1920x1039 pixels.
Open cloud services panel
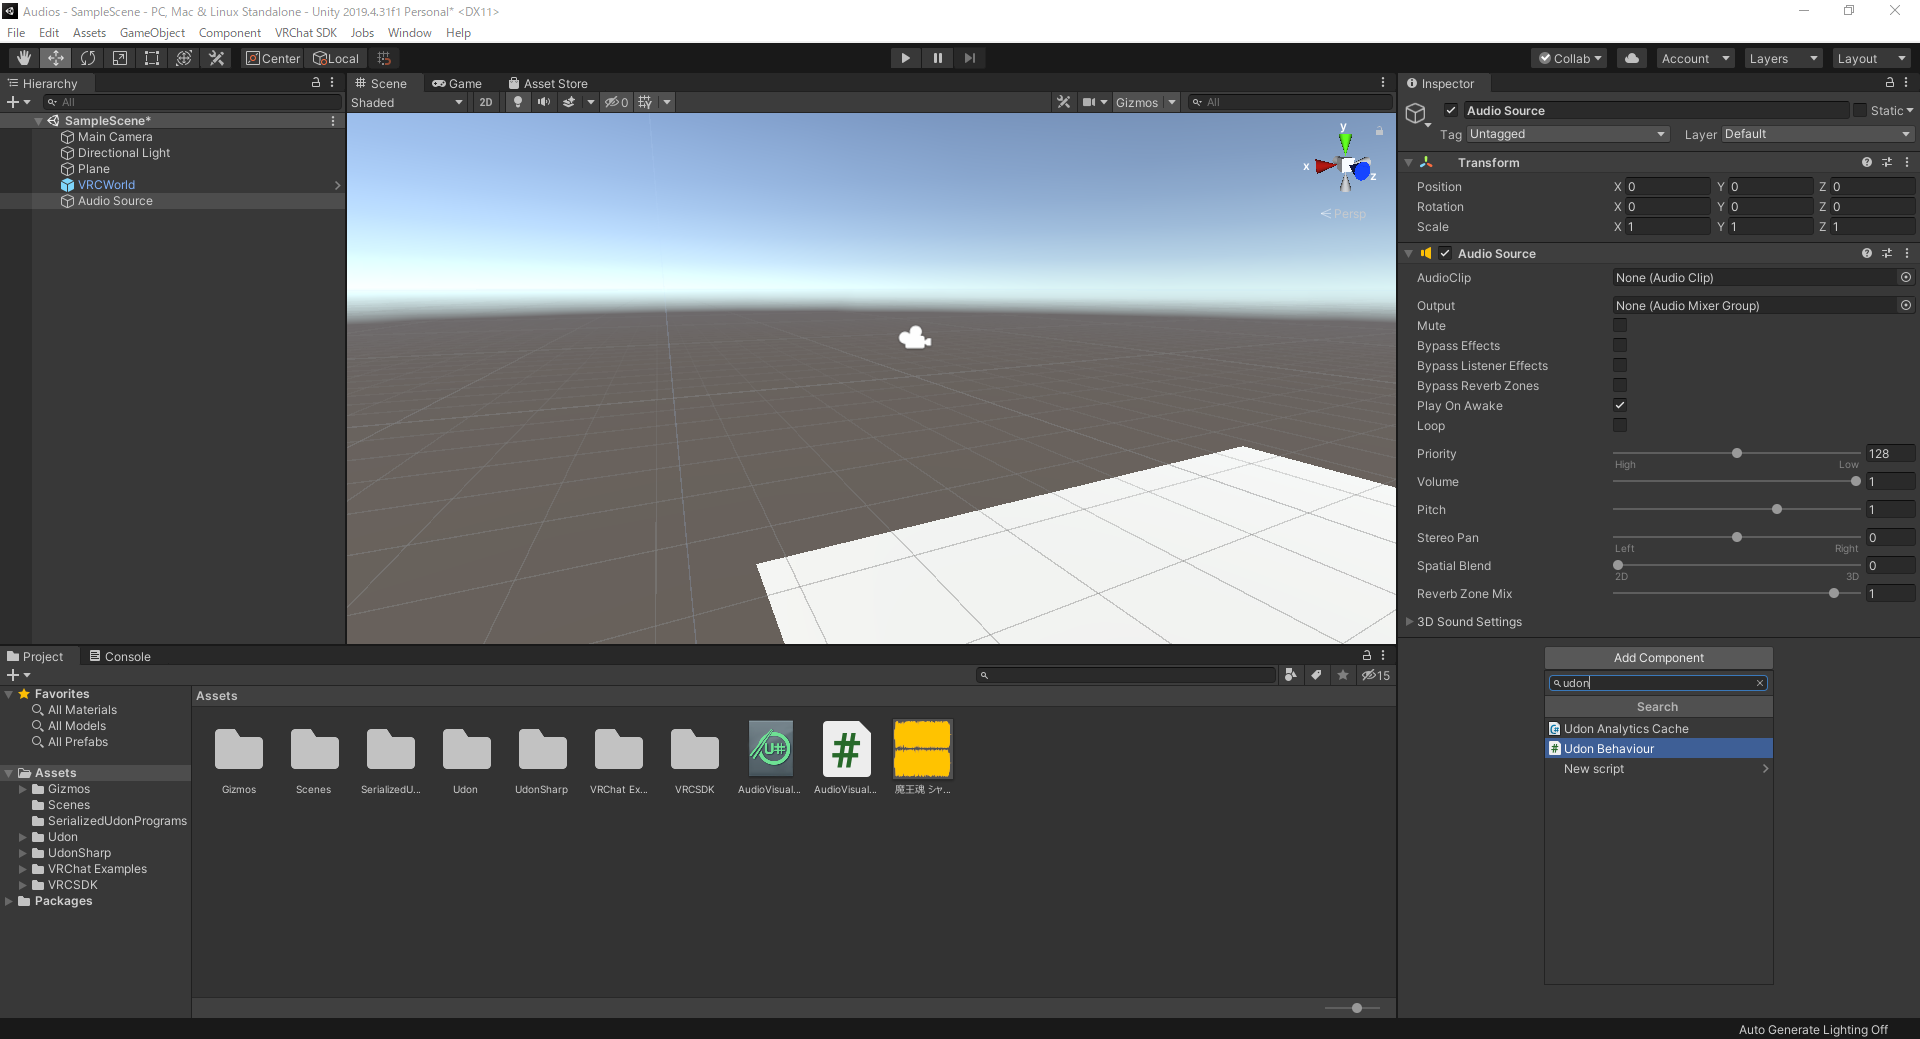pyautogui.click(x=1632, y=58)
